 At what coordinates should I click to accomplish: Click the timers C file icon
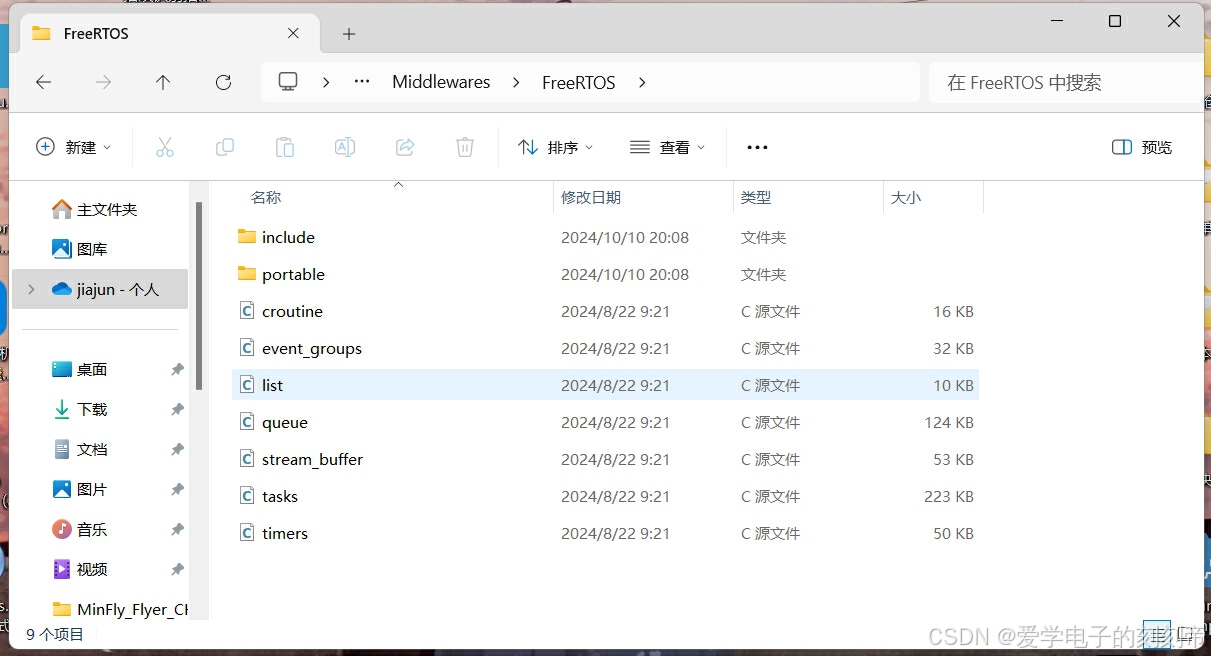tap(247, 533)
